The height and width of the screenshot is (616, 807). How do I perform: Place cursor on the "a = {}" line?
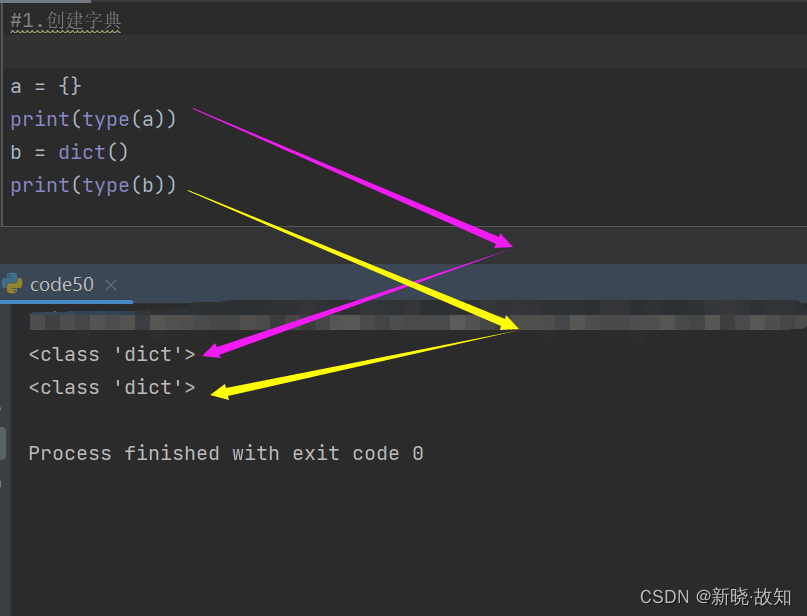pos(45,87)
